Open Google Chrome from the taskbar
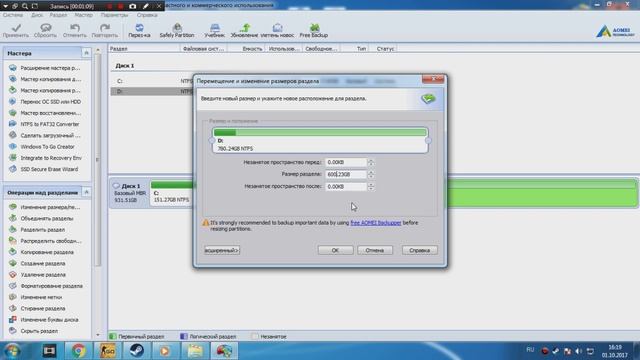Screen dimensions: 640x360 [78, 351]
